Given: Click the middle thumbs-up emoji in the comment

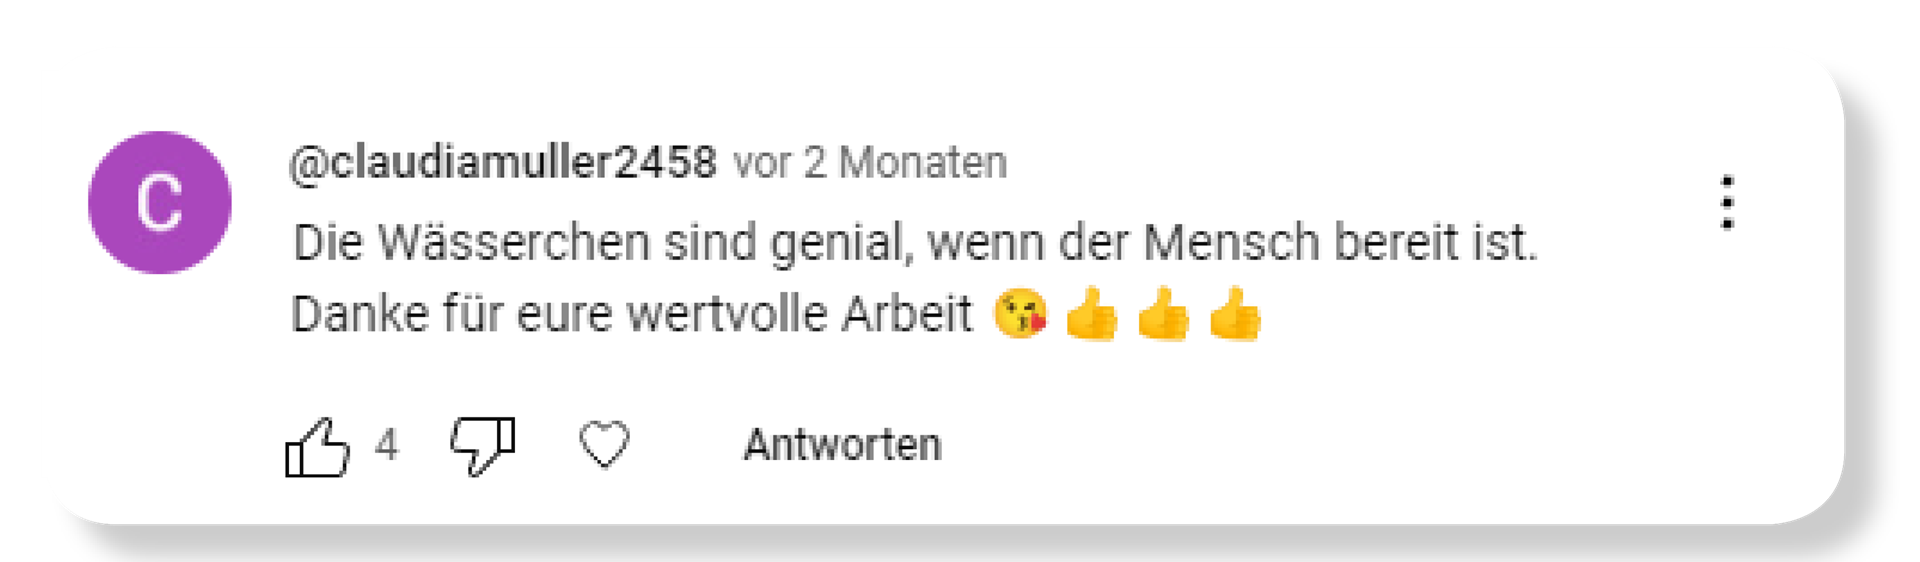Looking at the screenshot, I should coord(1163,314).
